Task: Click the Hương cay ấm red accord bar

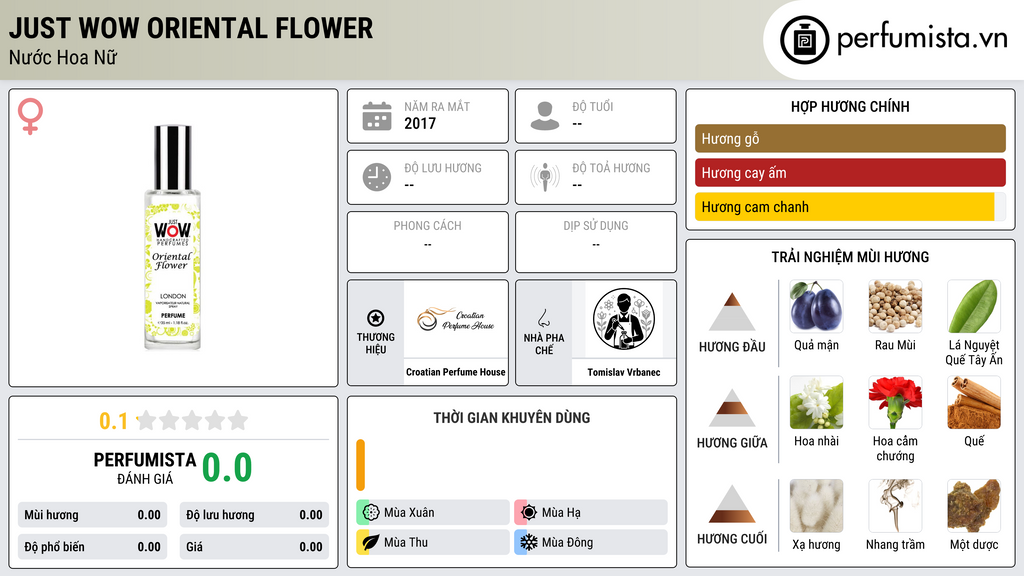Action: (850, 173)
